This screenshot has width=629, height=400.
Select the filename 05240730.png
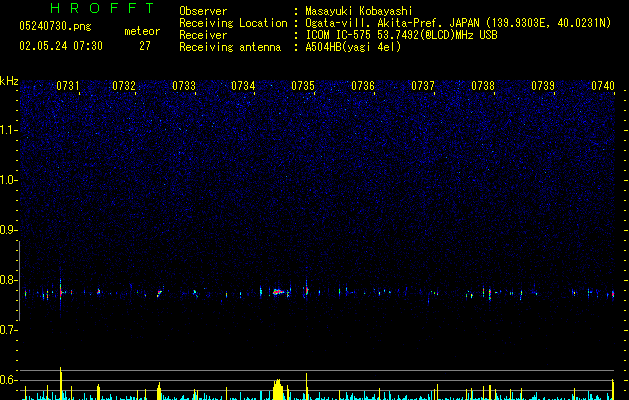point(55,27)
